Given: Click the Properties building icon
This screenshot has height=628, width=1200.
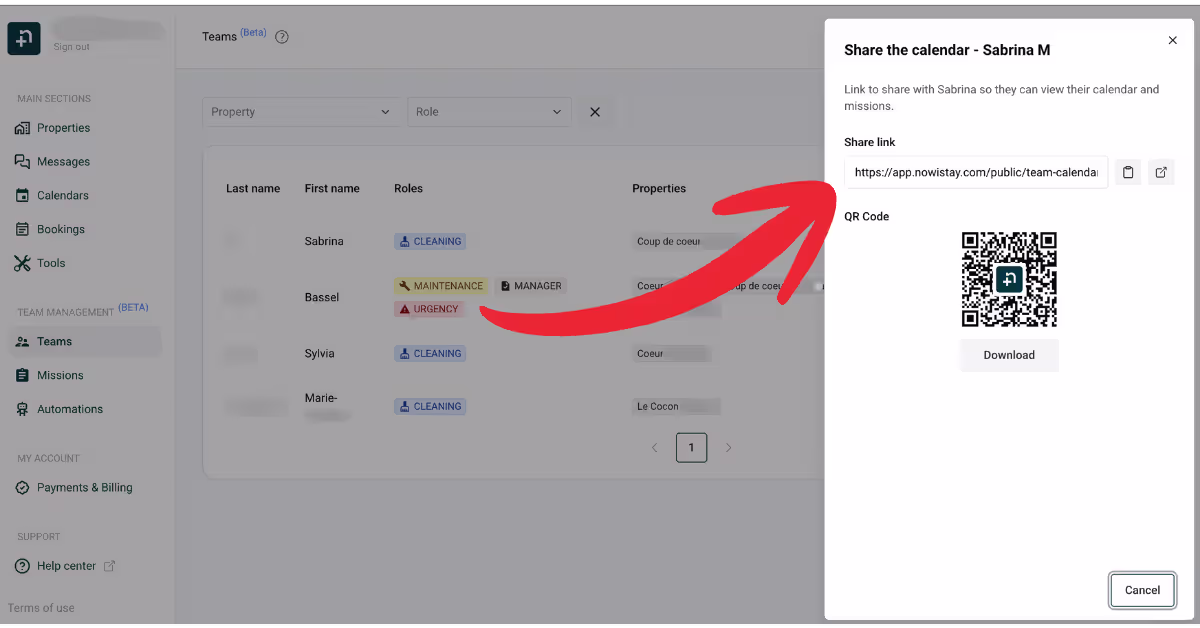Looking at the screenshot, I should click(22, 128).
